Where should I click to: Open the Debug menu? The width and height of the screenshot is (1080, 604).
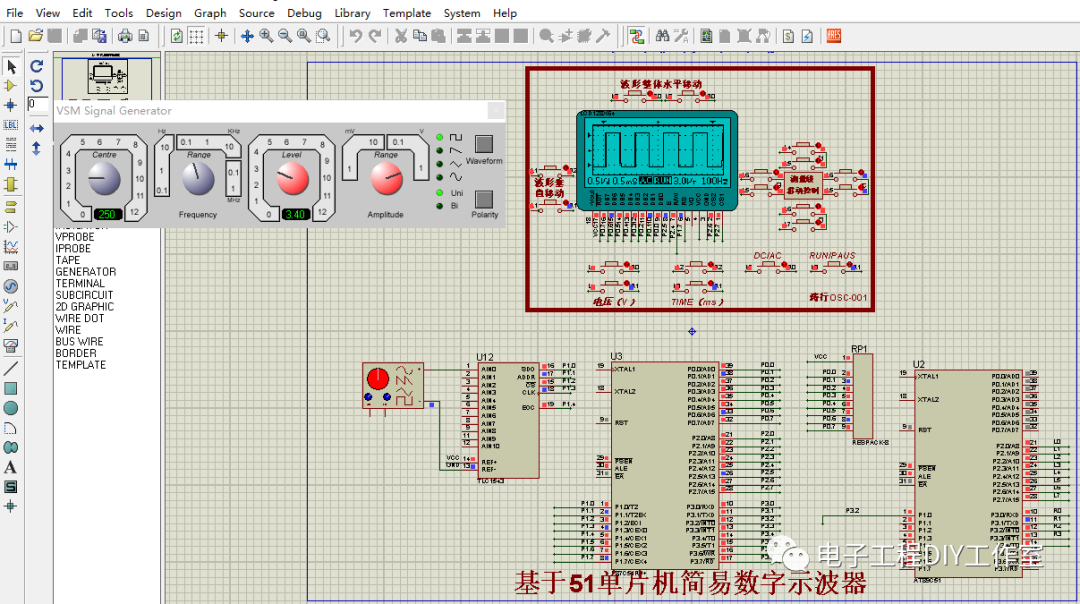point(304,13)
